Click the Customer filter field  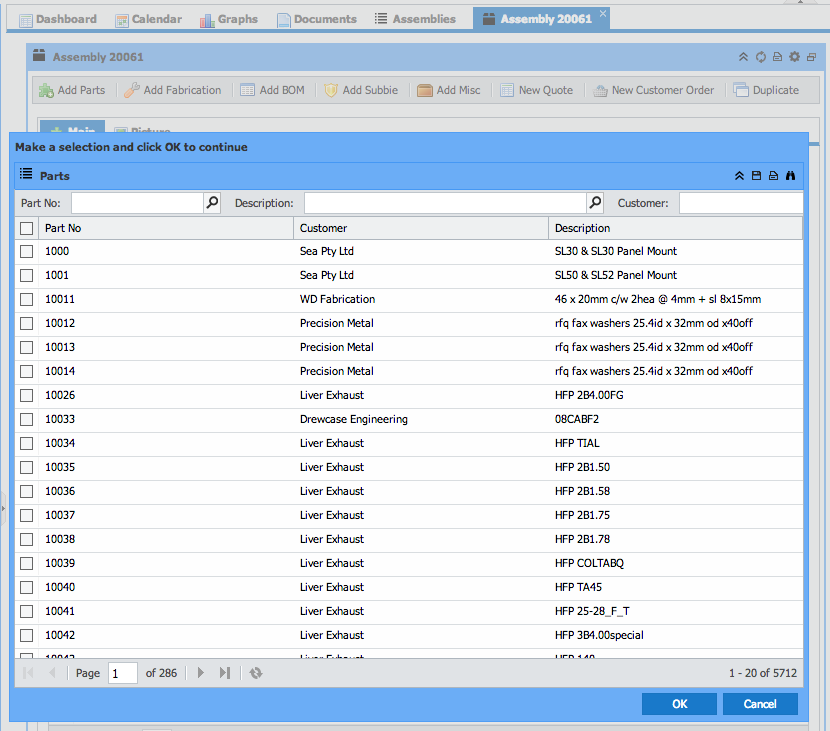[x=741, y=203]
